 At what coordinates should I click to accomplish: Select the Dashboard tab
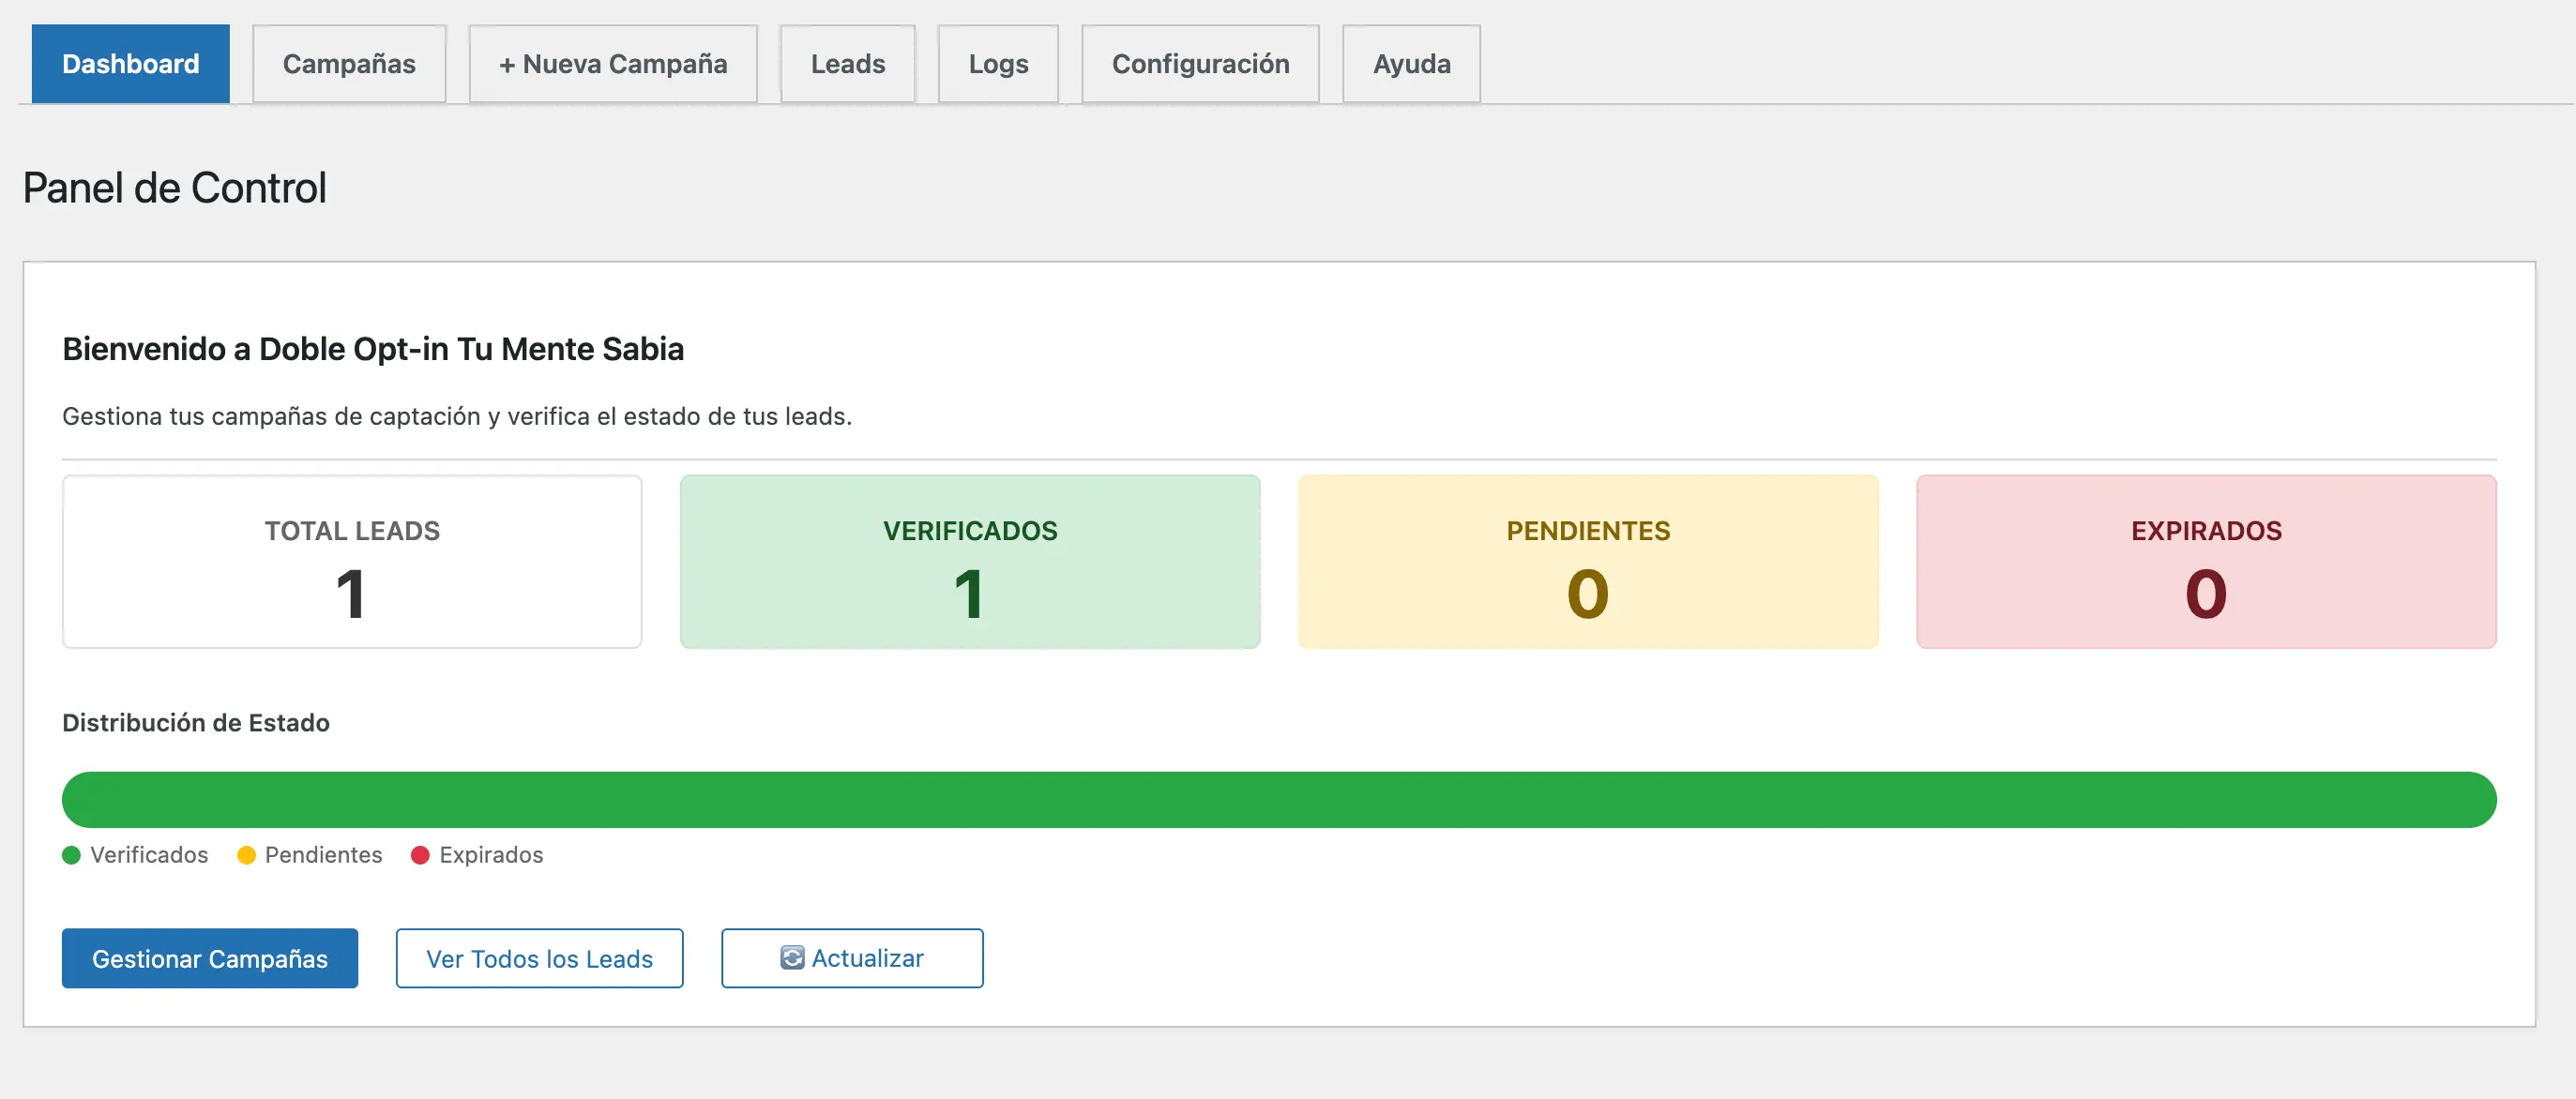(x=130, y=63)
